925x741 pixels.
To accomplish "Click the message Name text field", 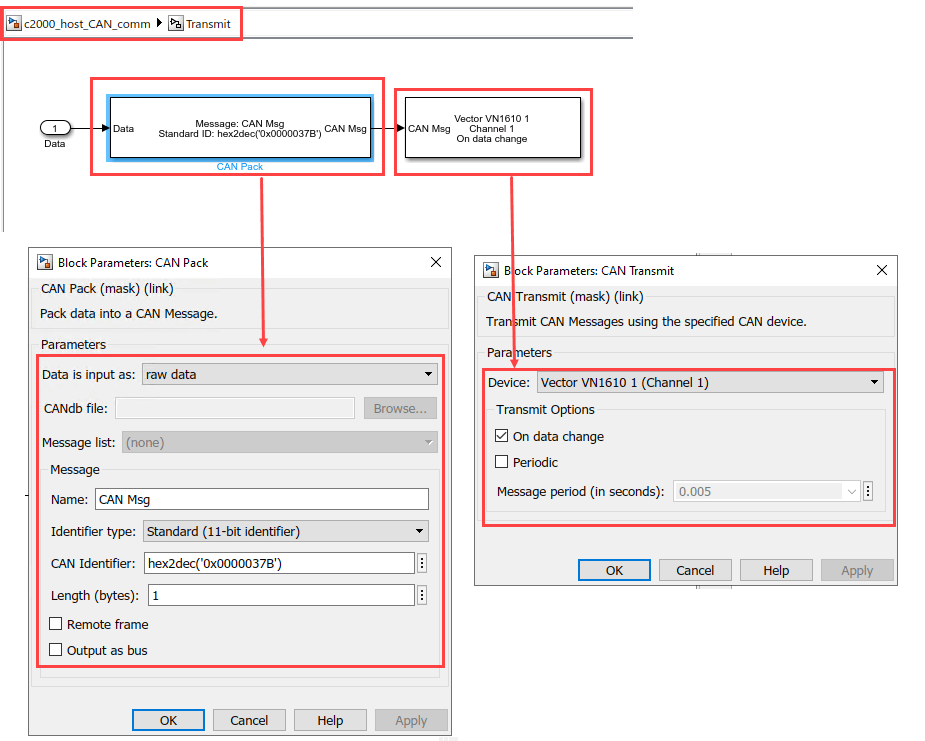I will (261, 499).
